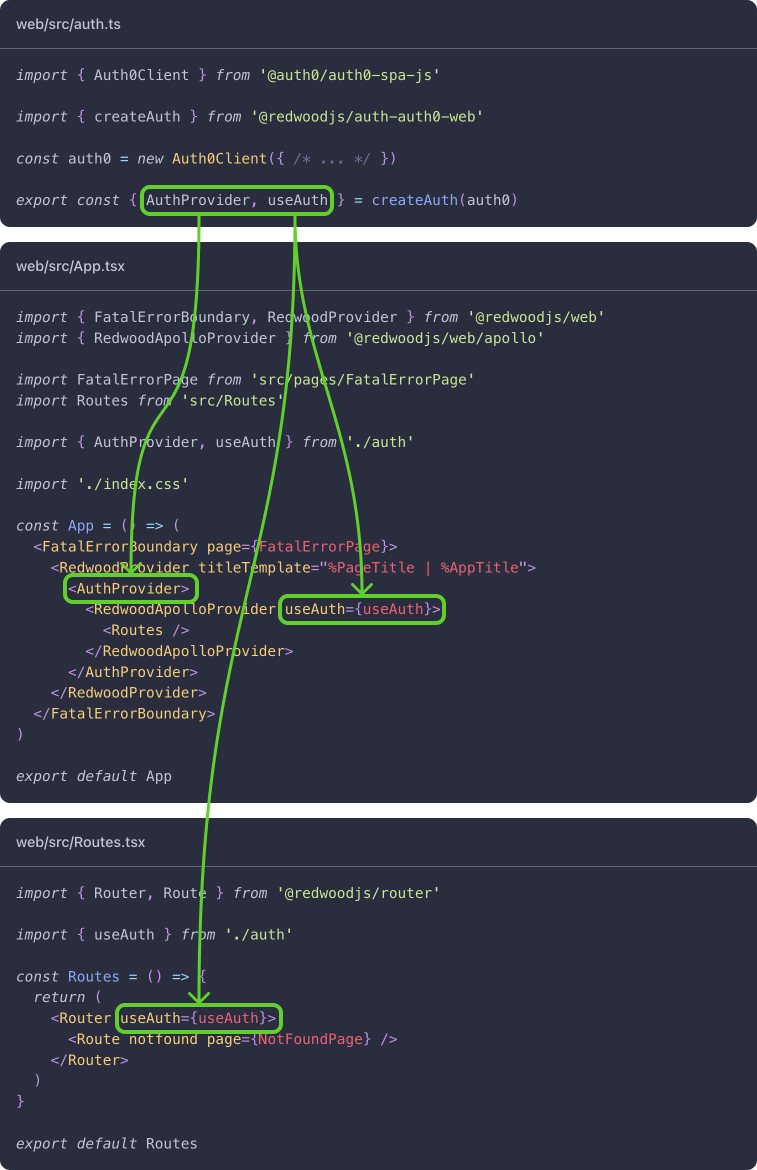Click '@auth0/auth0-spa-js' import string
Image resolution: width=757 pixels, height=1170 pixels.
(x=349, y=75)
